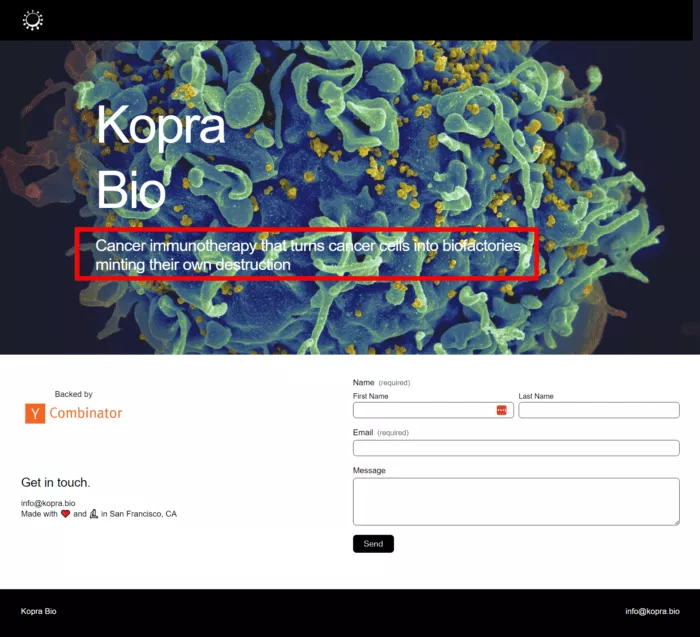Click the Kopra Bio text in footer
The width and height of the screenshot is (700, 637).
coord(39,611)
